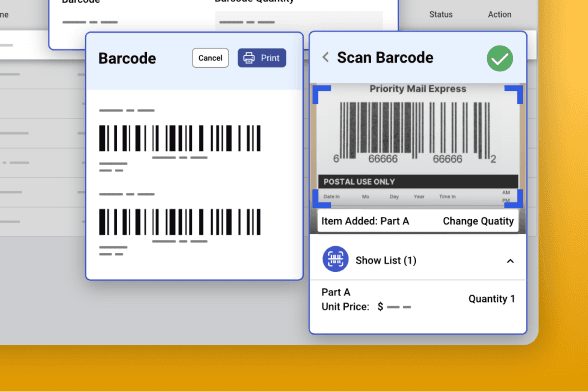Click the Change Quality link
Screen dimensions: 588x392
pos(478,221)
